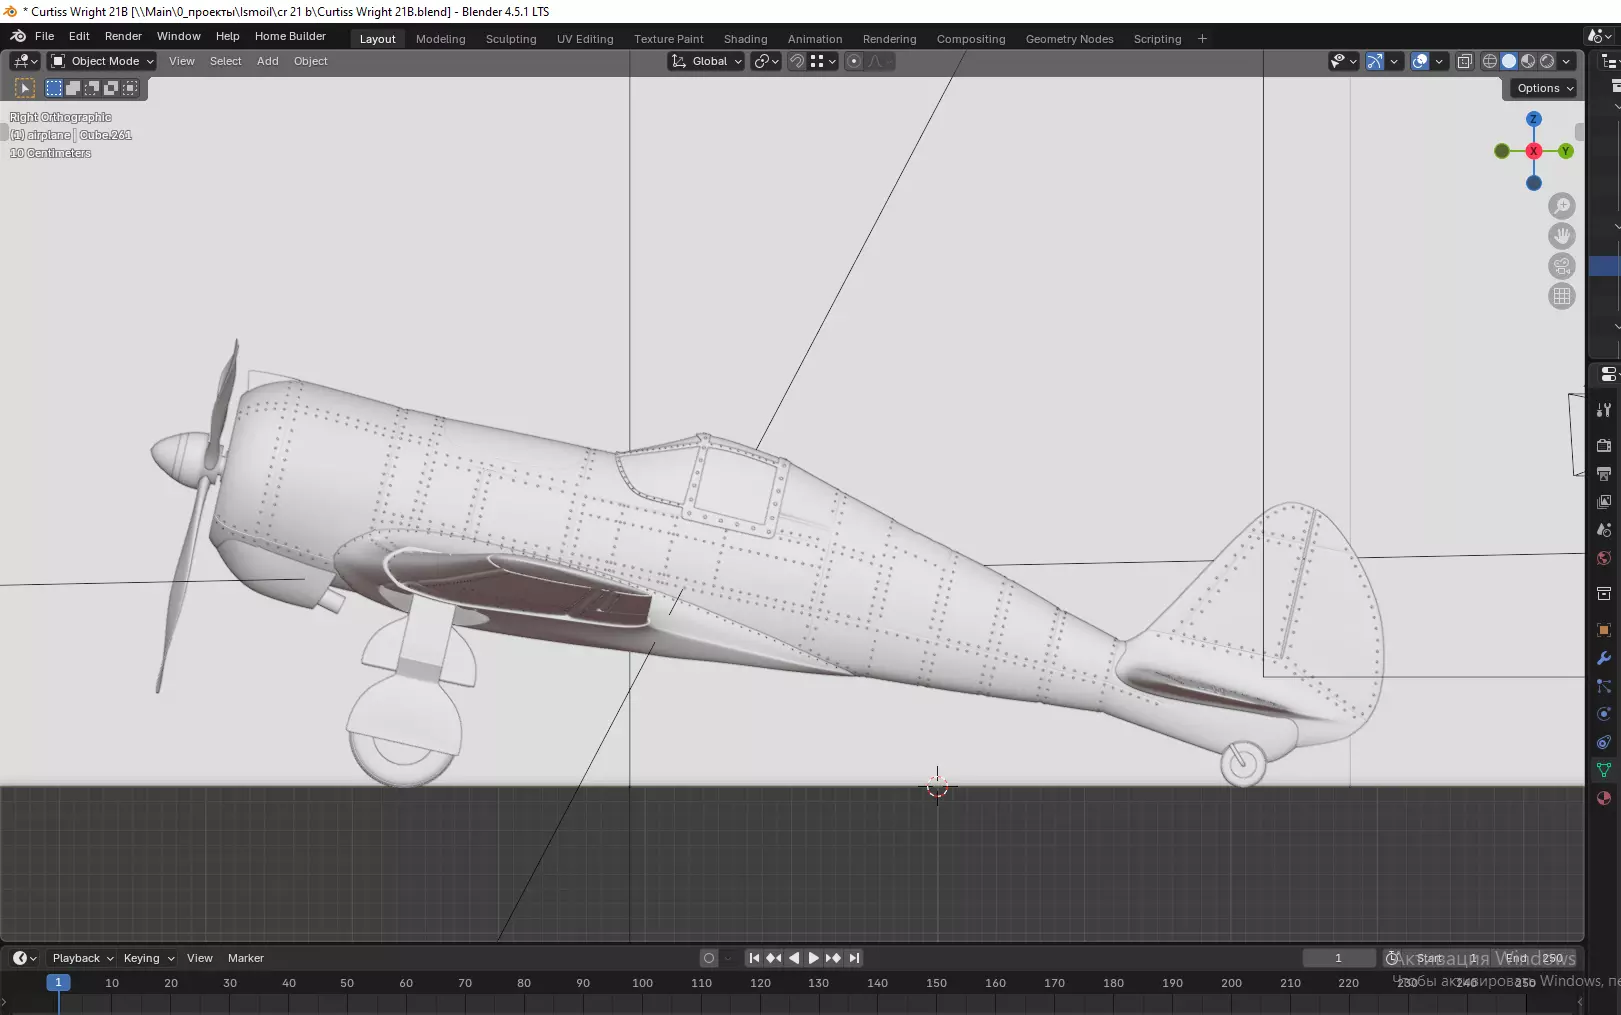Viewport: 1621px width, 1015px height.
Task: Switch to material preview shading
Action: tap(1528, 61)
